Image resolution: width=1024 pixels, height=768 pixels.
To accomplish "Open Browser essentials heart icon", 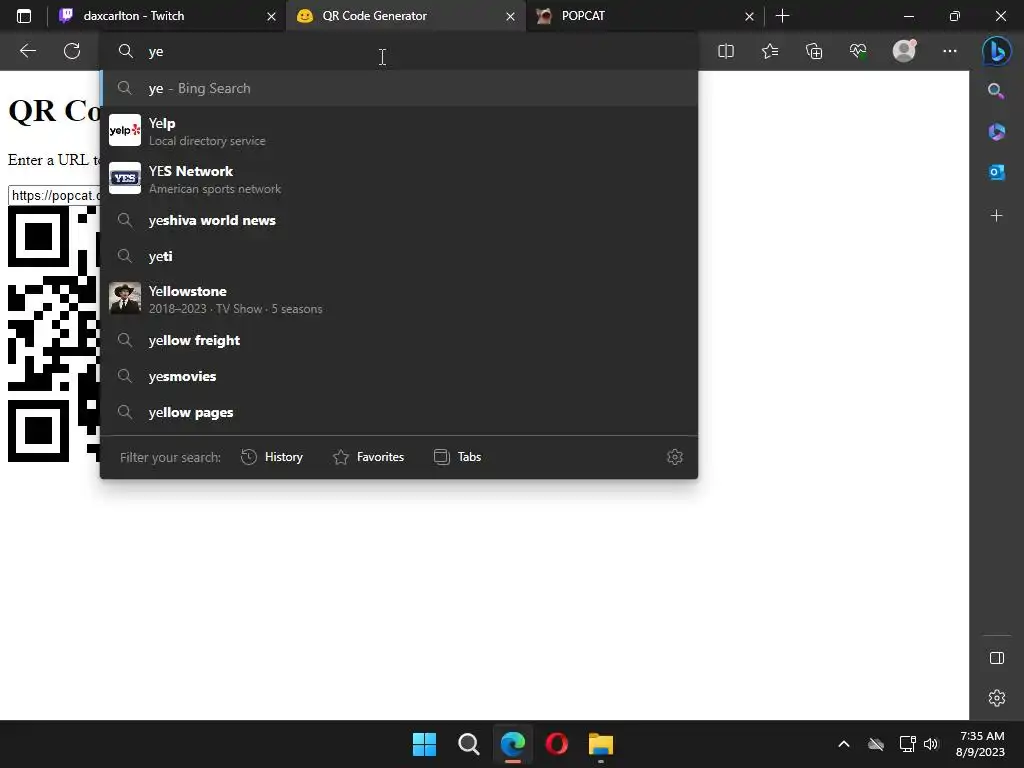I will point(858,51).
